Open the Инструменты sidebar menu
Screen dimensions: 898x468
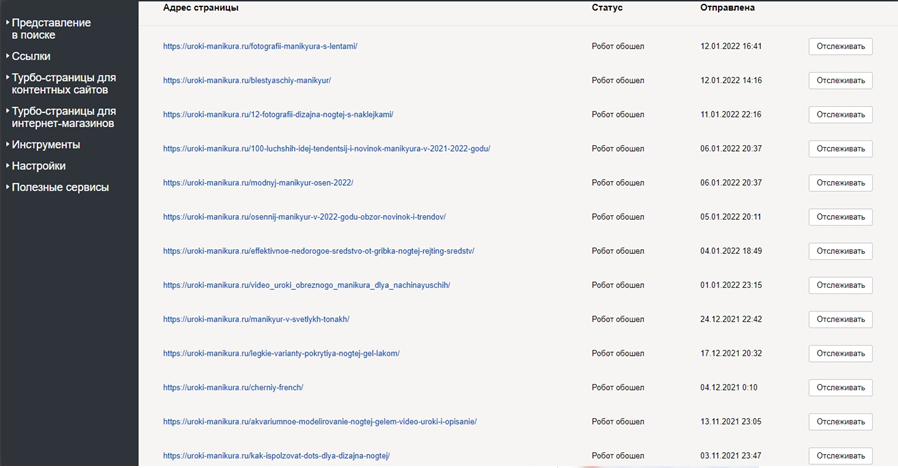[46, 145]
